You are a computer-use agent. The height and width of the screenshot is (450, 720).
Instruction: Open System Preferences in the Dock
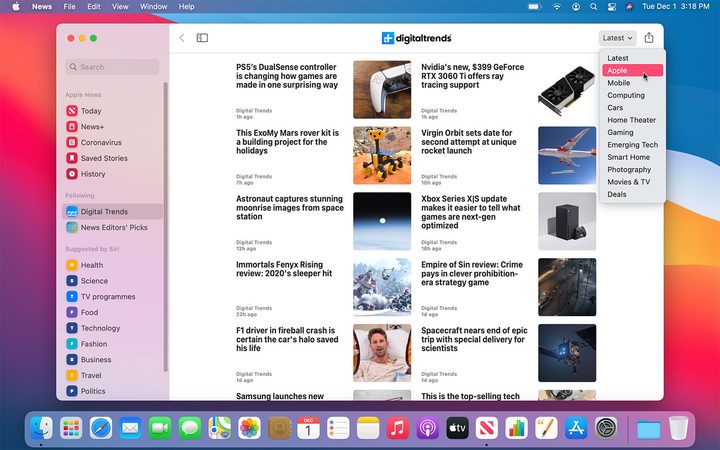[x=606, y=429]
